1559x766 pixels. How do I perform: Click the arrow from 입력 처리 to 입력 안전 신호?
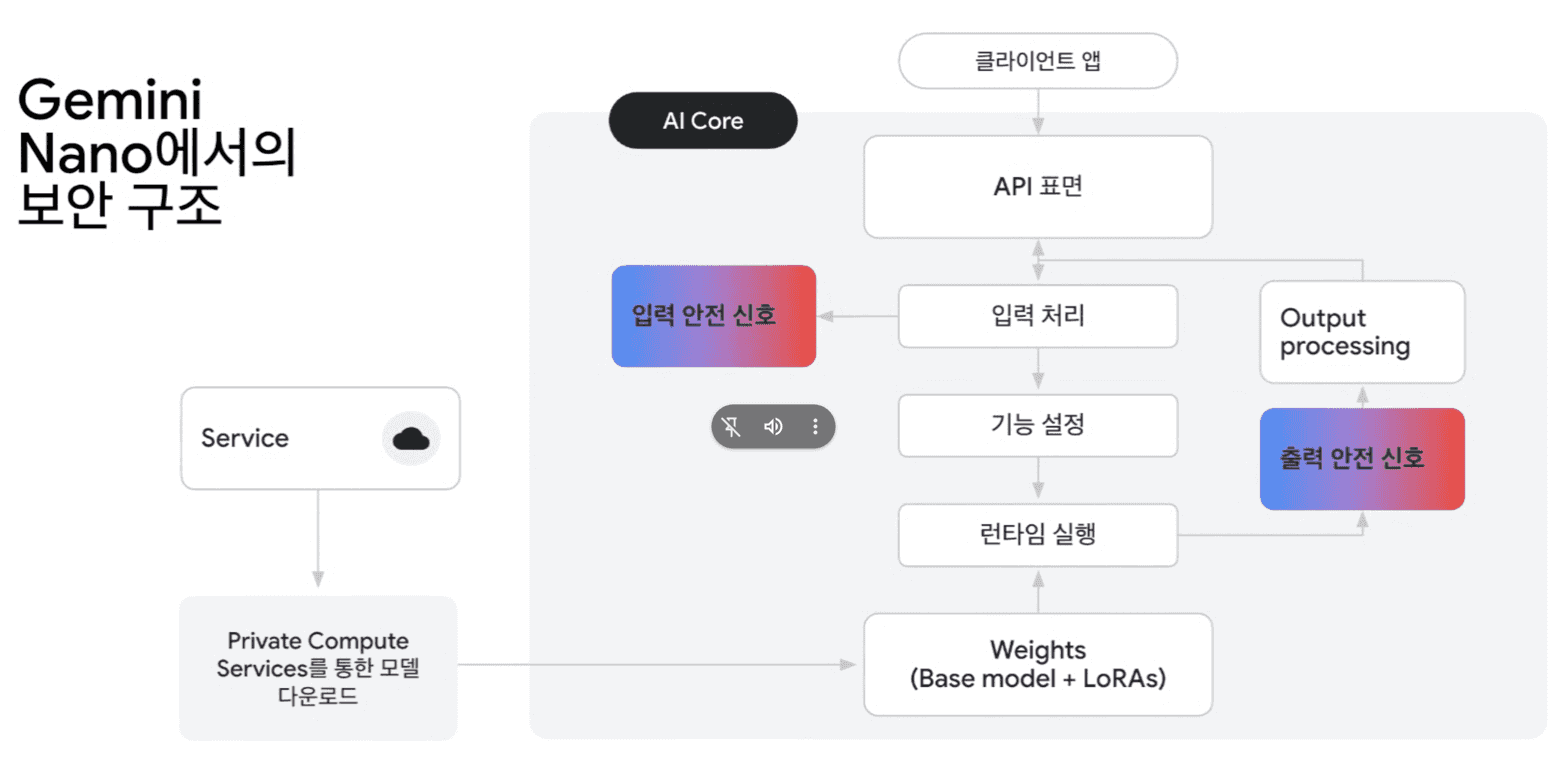click(x=858, y=316)
